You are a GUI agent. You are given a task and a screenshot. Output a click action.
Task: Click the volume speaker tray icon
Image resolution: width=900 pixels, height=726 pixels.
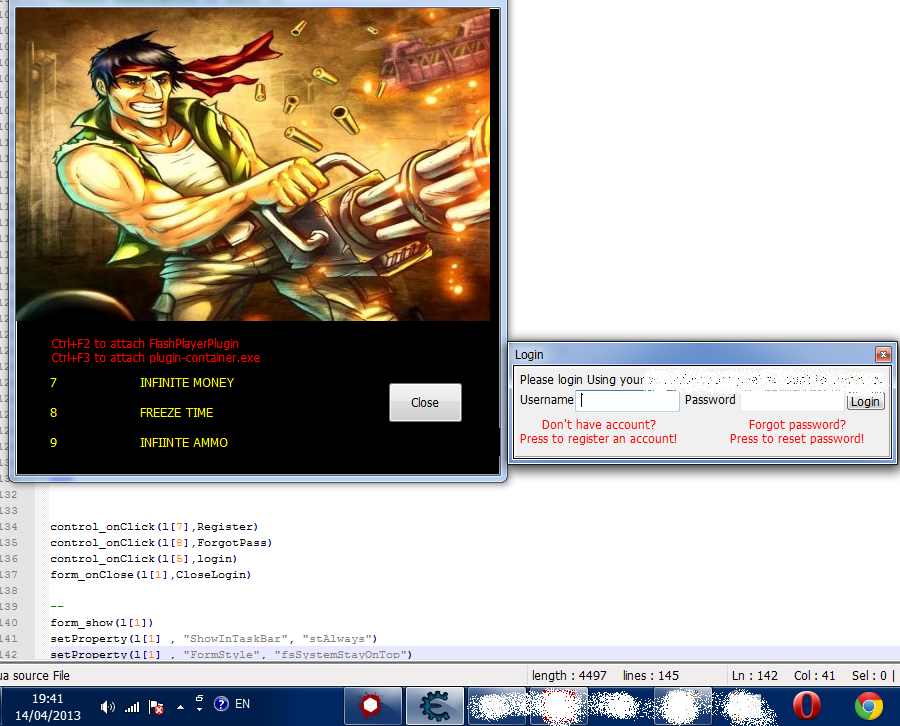click(x=107, y=707)
